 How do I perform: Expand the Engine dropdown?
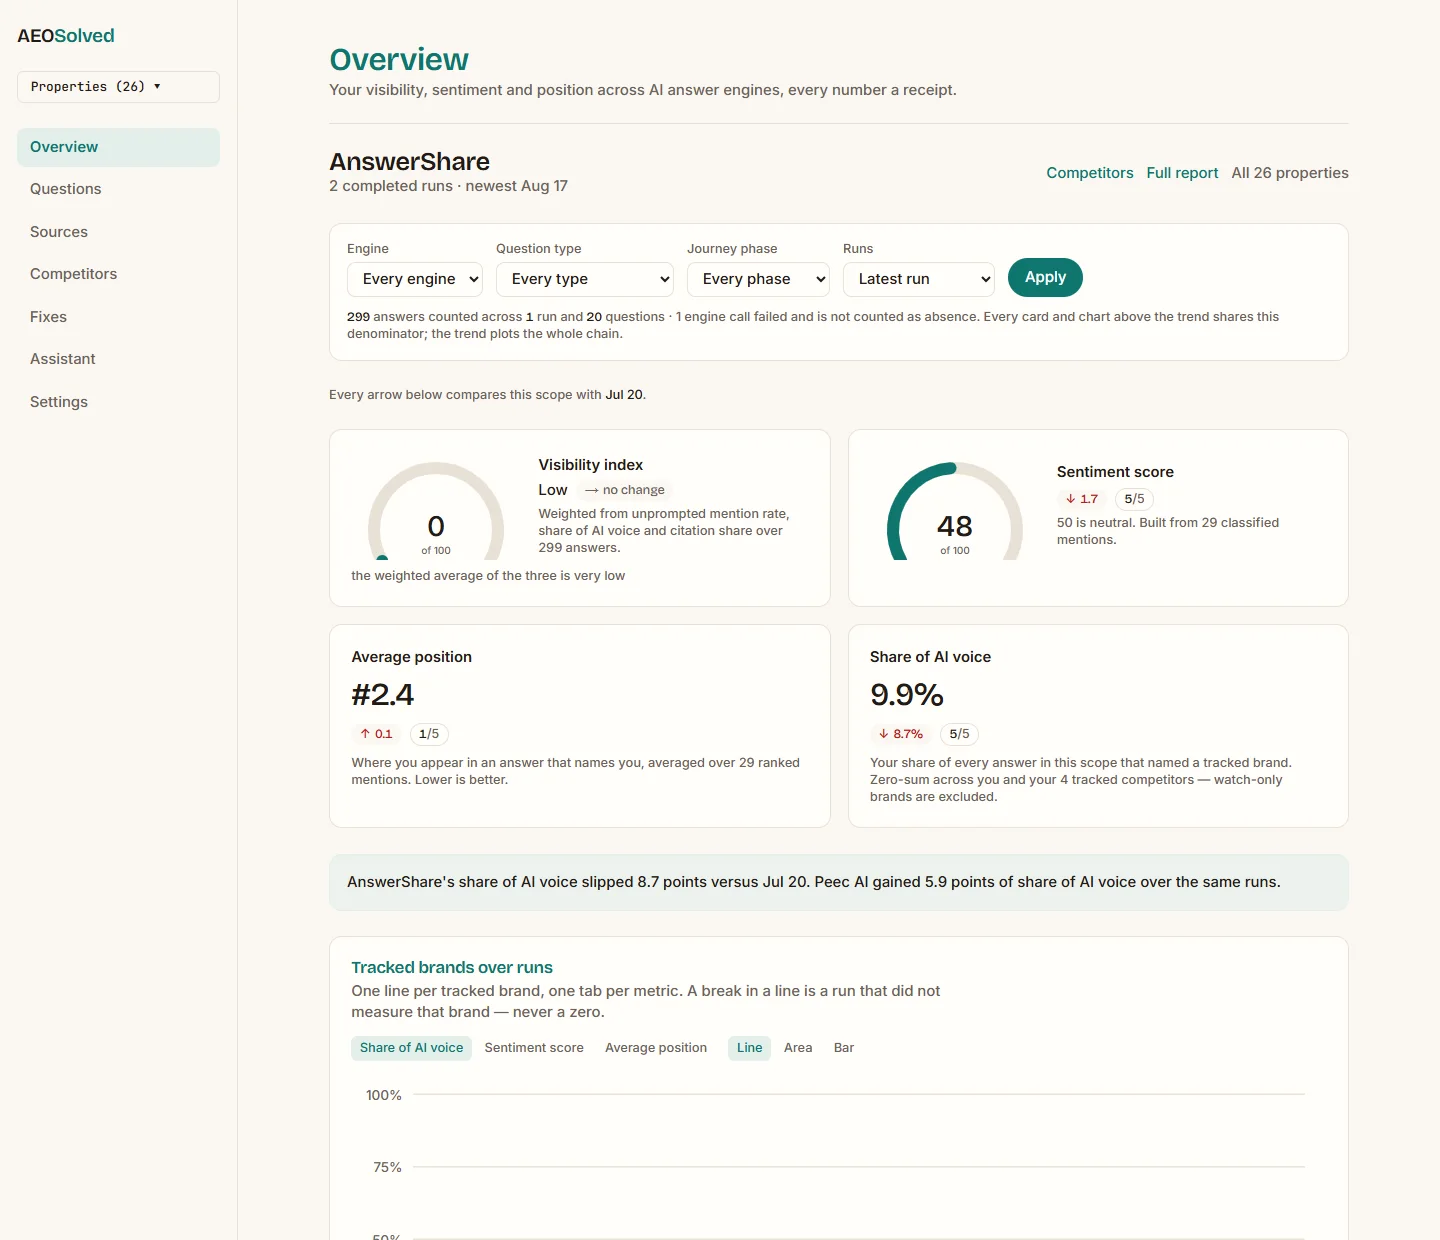[415, 279]
